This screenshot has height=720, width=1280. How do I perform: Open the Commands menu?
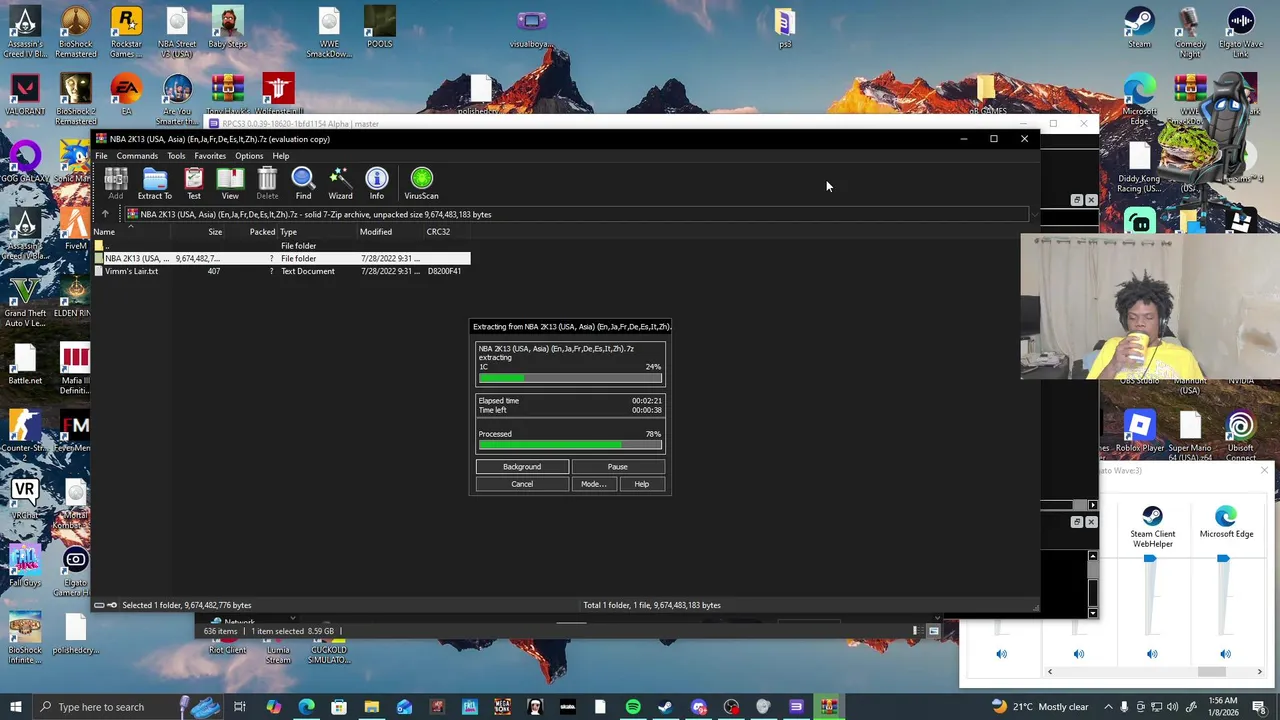137,156
